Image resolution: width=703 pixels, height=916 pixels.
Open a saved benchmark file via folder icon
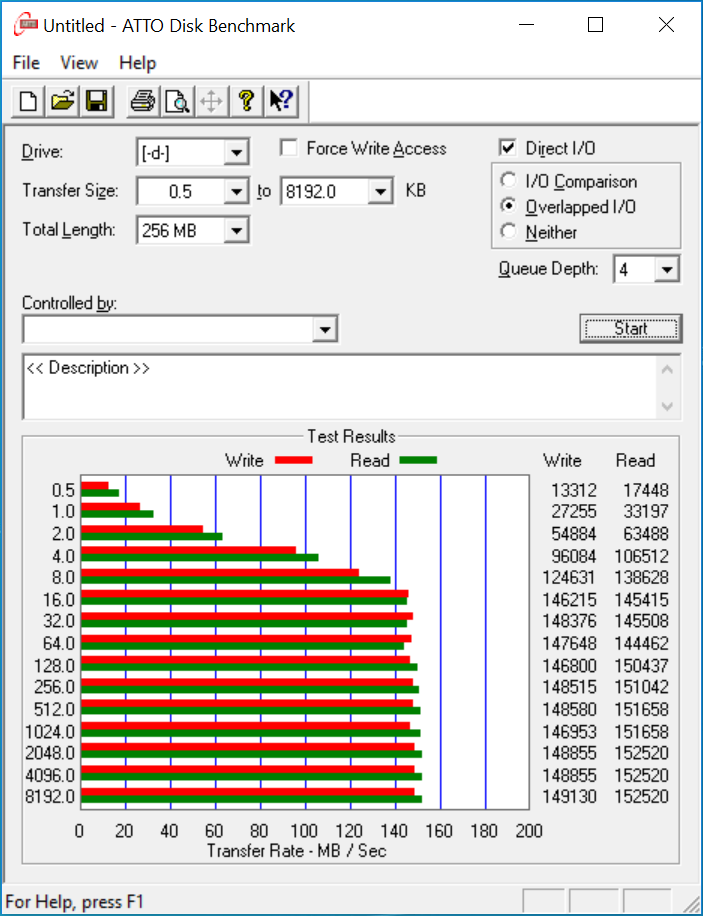63,102
